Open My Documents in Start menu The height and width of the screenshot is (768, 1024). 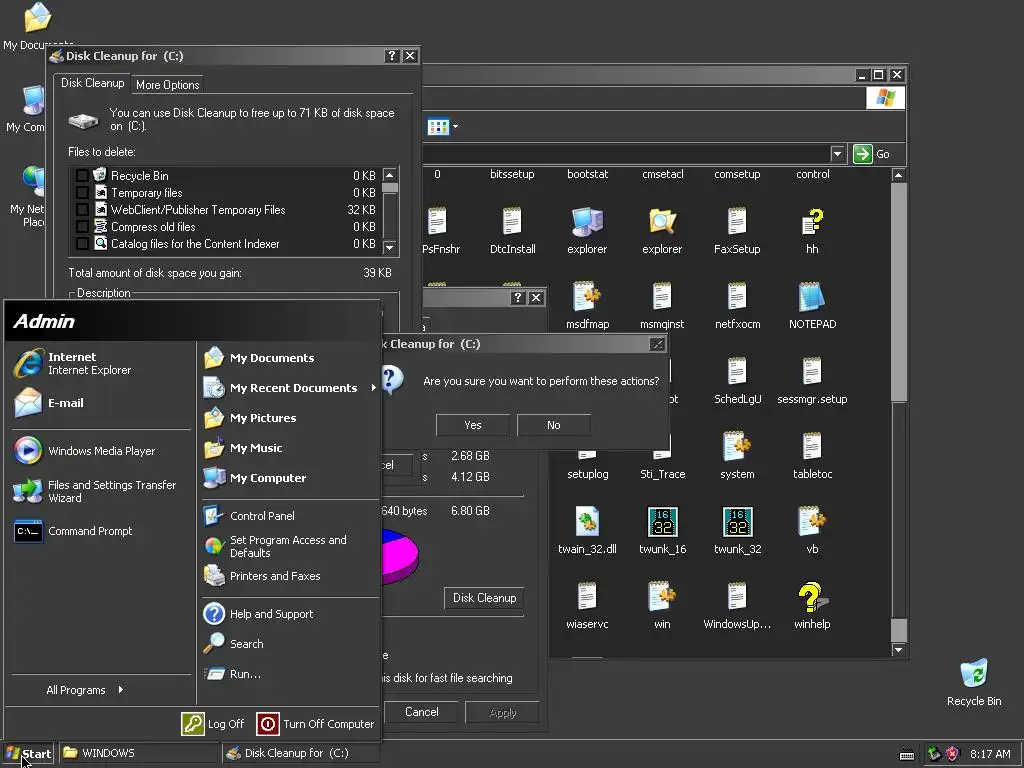pos(259,358)
